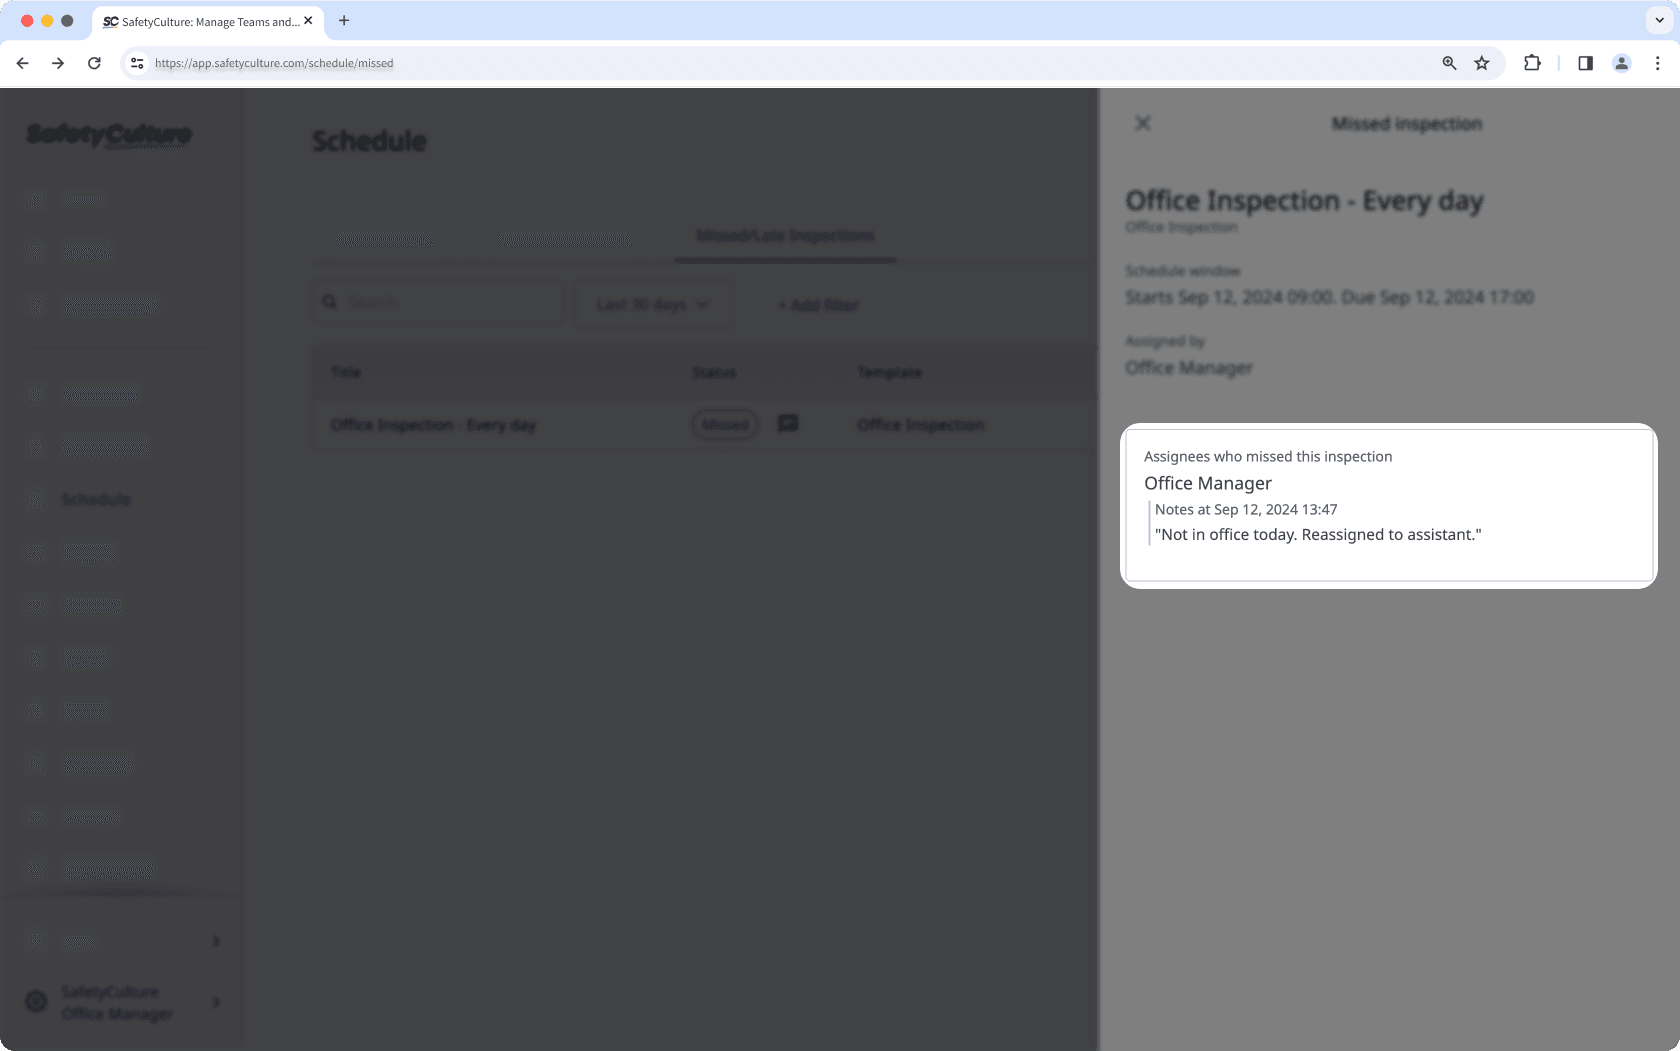Click the bookmark star in the address bar
The width and height of the screenshot is (1680, 1051).
tap(1481, 63)
